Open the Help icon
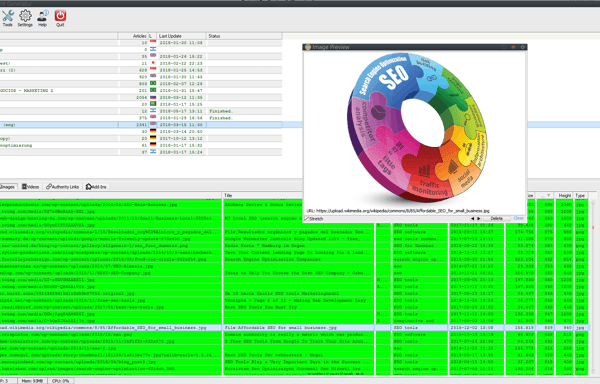 pos(42,18)
